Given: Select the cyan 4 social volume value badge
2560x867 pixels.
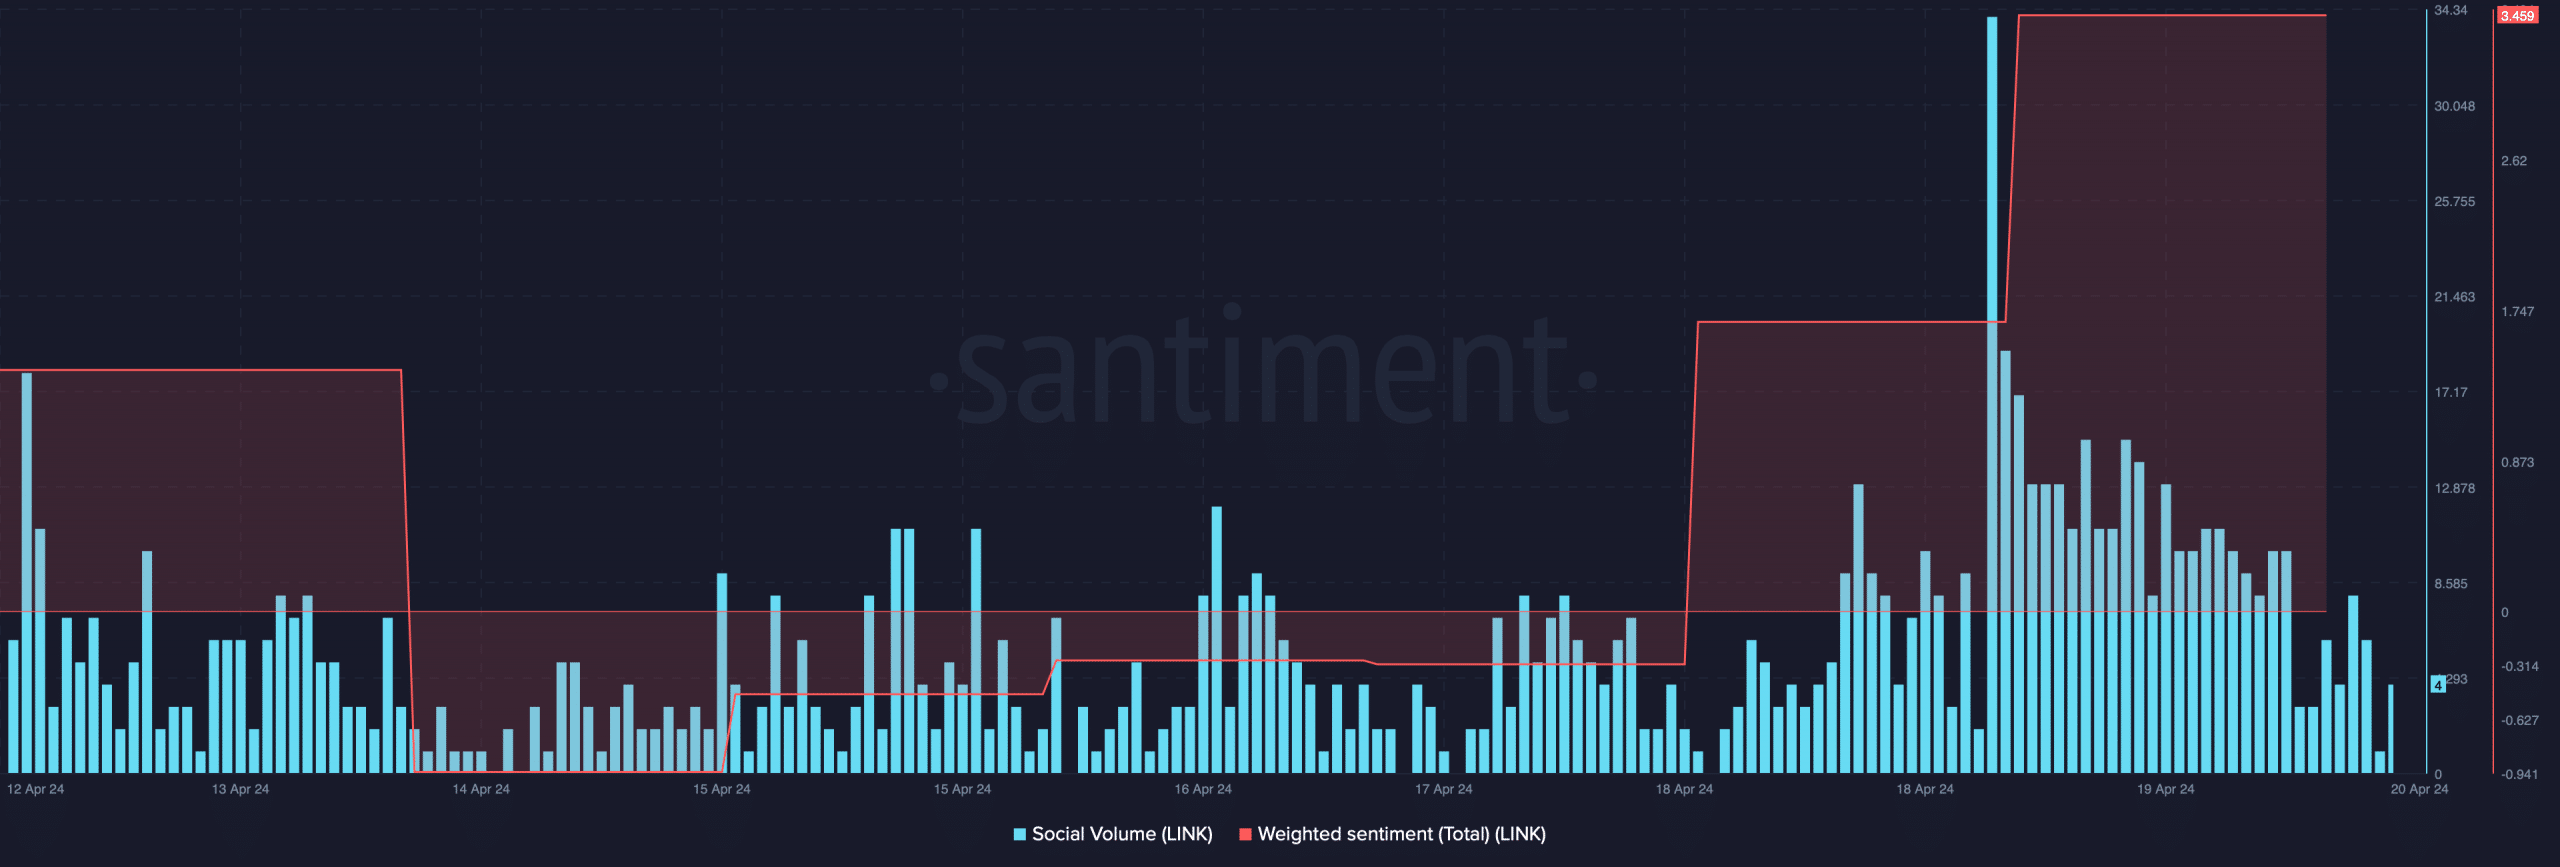Looking at the screenshot, I should click(2438, 685).
